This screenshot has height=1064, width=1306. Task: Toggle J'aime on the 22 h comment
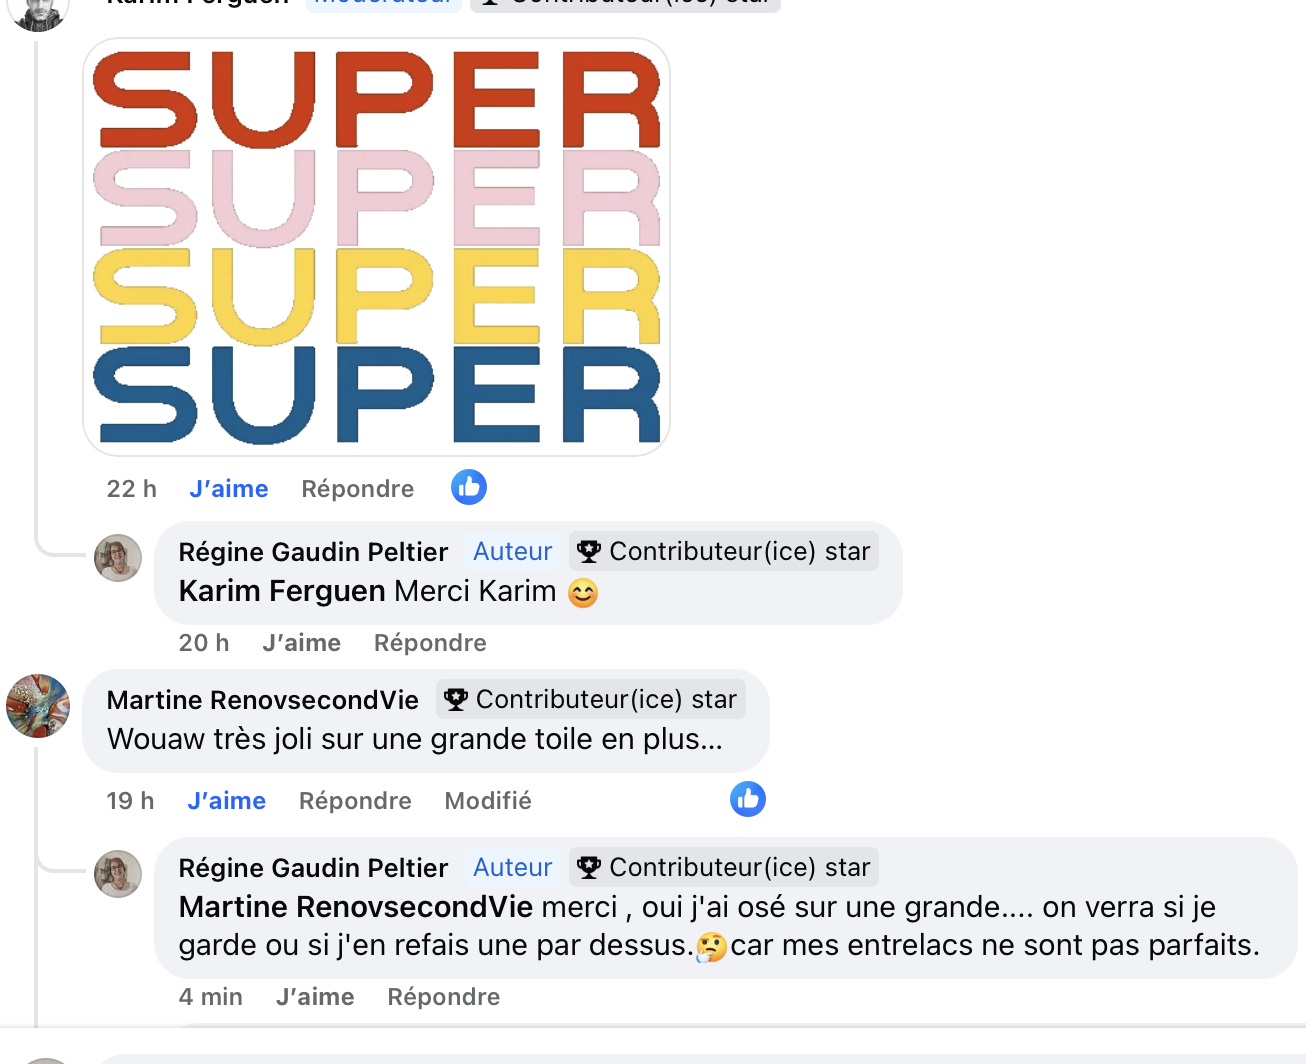pyautogui.click(x=229, y=489)
